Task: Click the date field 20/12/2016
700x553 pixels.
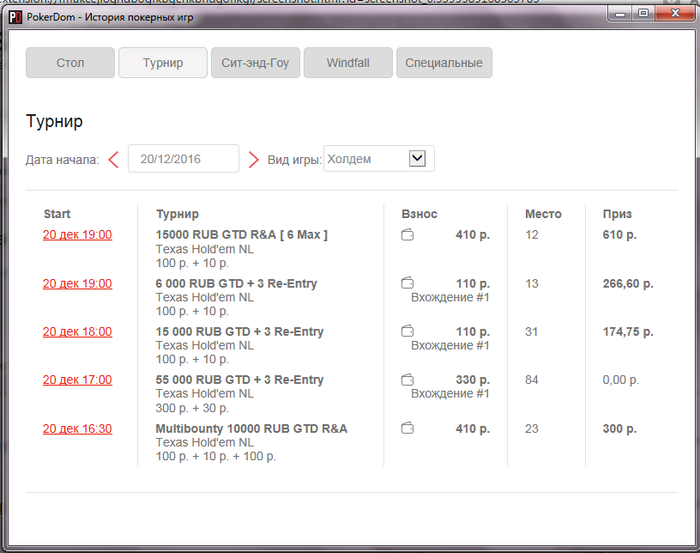Action: tap(183, 158)
